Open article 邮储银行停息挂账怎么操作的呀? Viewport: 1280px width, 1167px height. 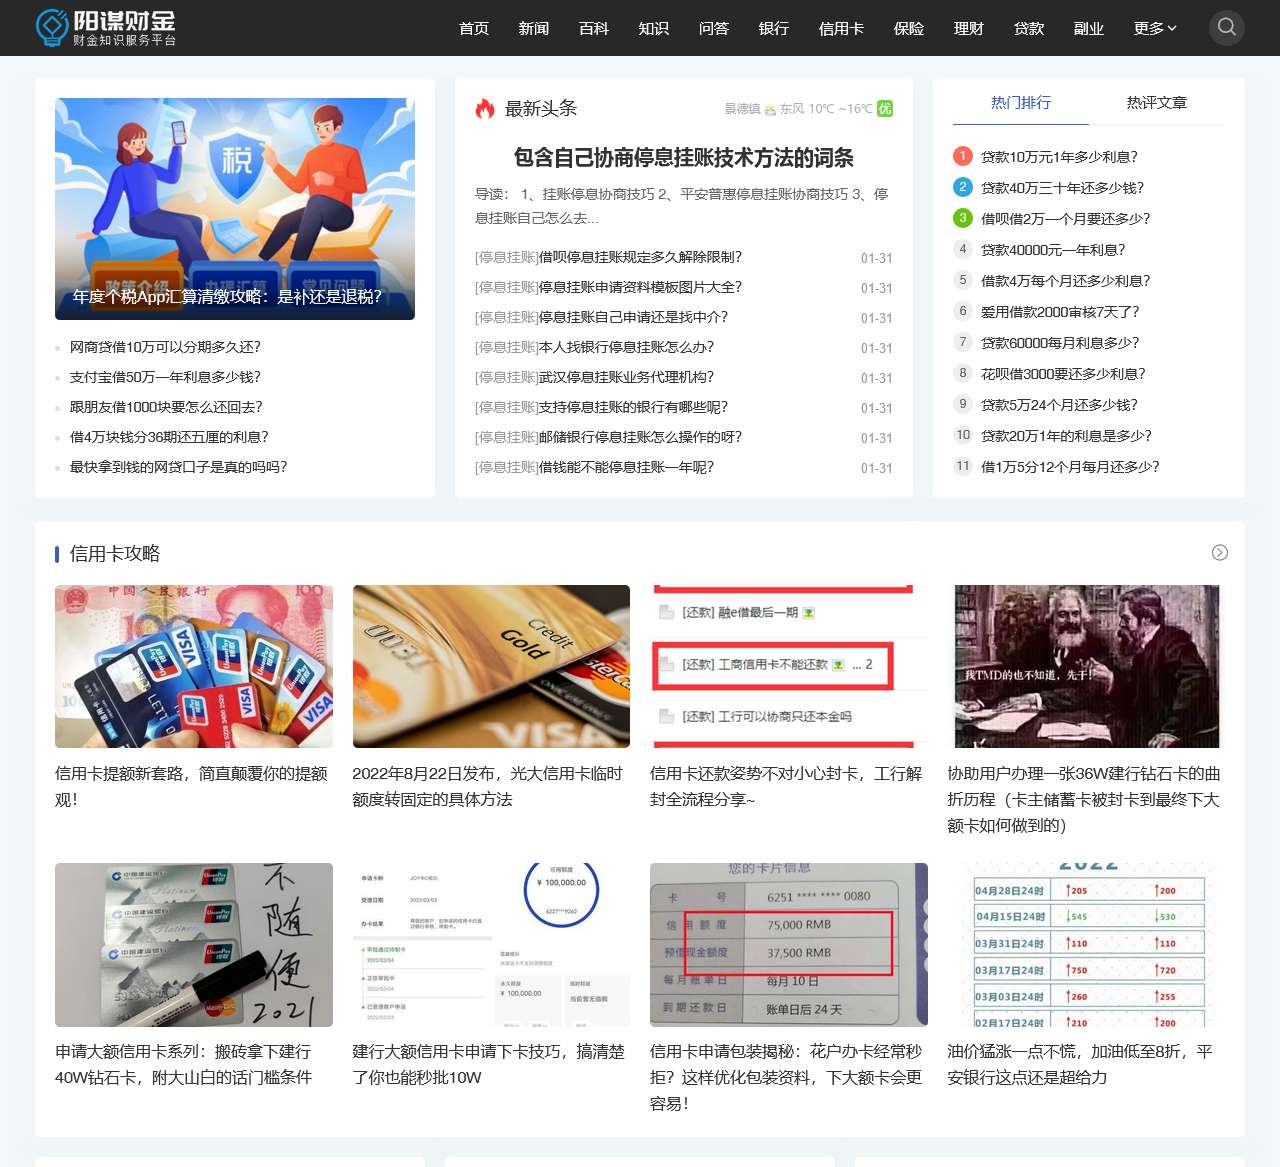[640, 437]
